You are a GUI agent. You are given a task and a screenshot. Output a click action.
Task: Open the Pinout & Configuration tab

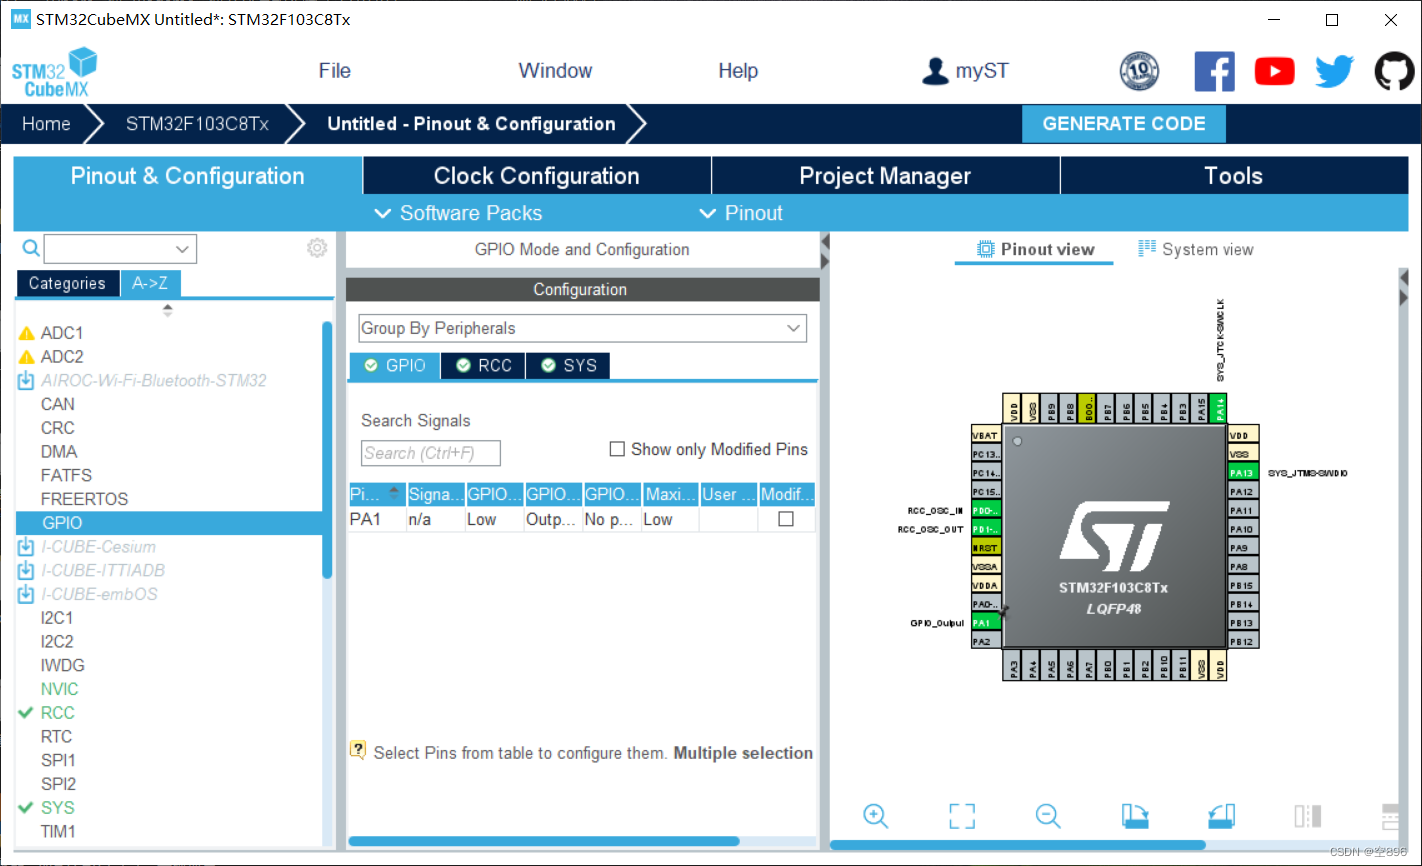point(187,176)
